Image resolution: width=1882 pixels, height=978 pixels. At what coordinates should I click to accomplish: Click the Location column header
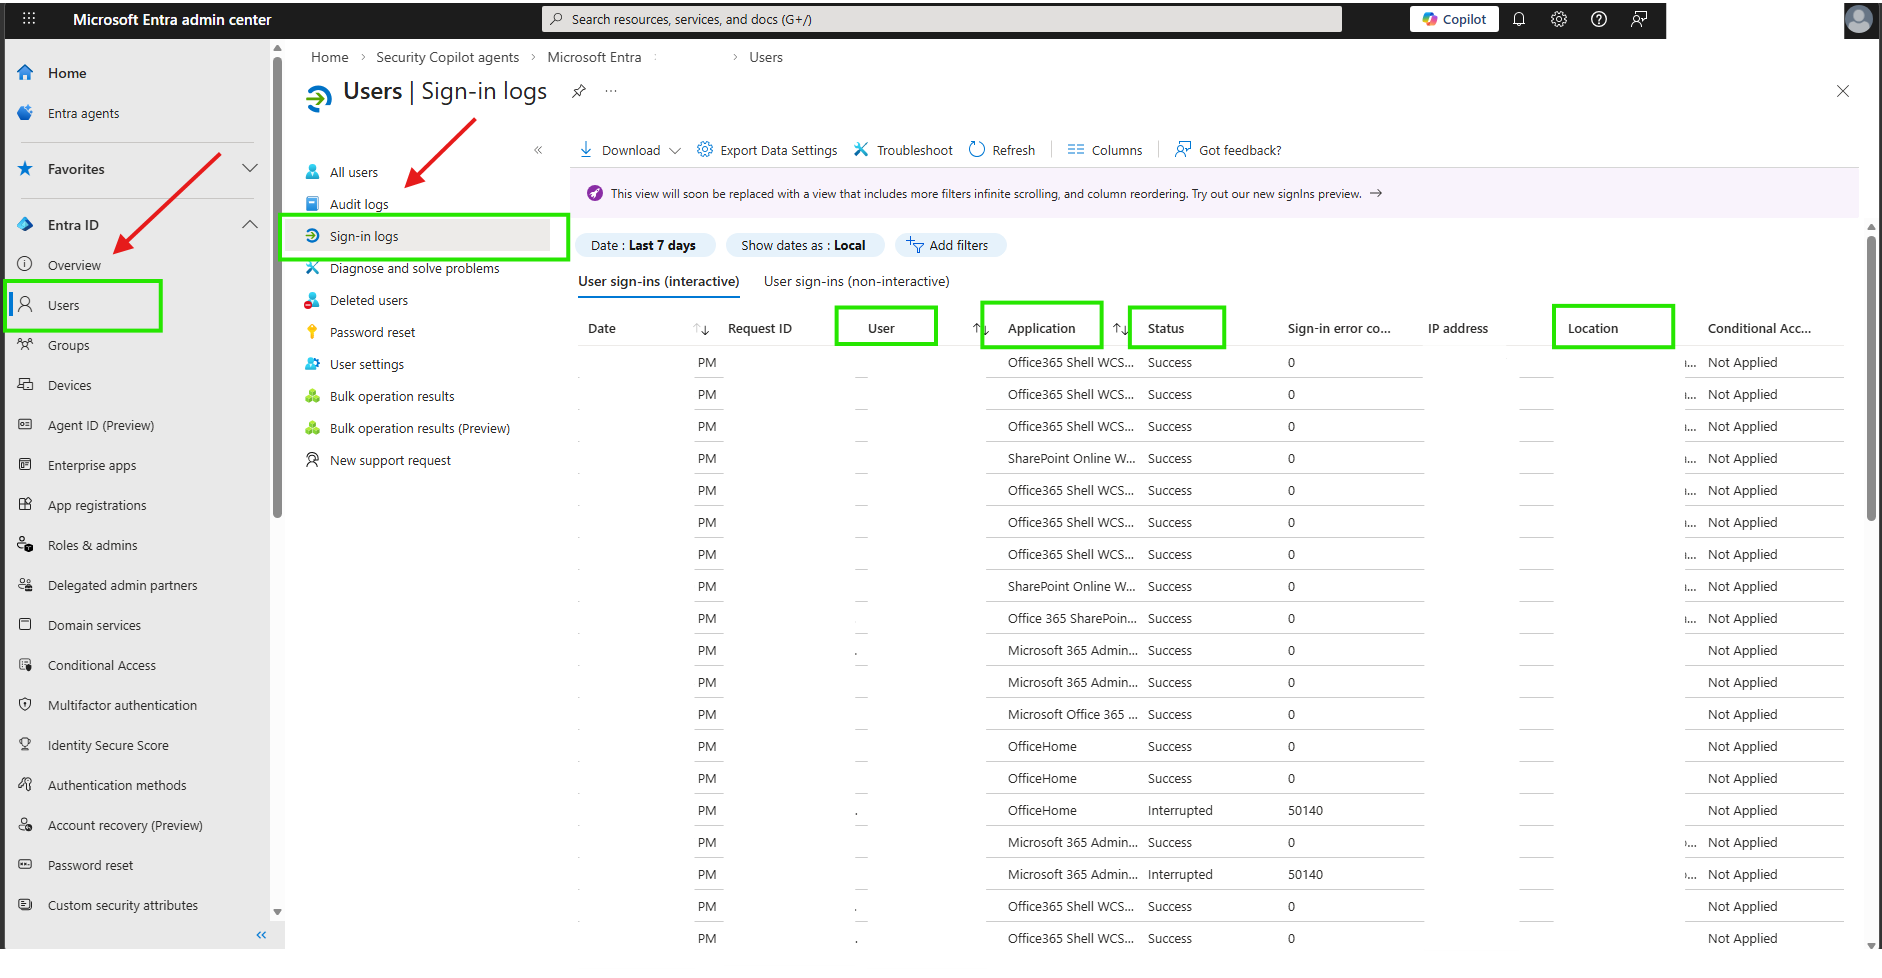click(1593, 328)
